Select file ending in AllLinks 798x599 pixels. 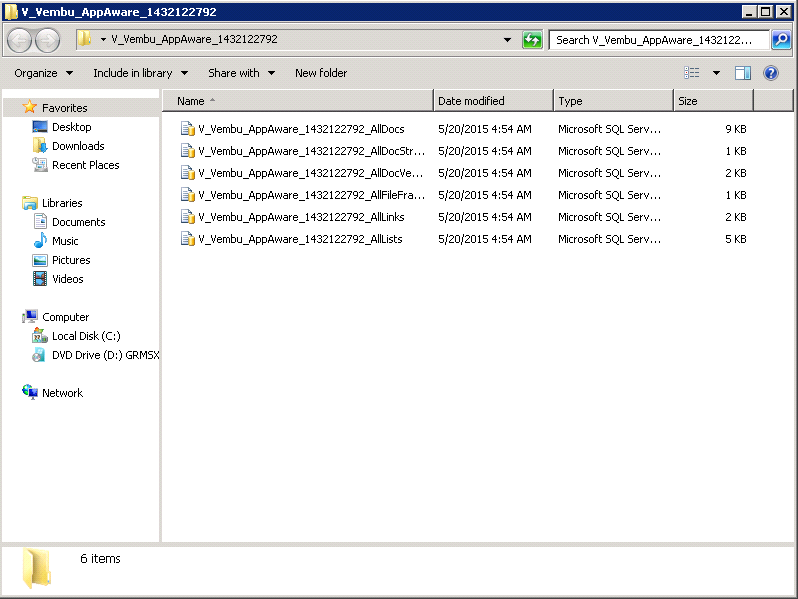(301, 217)
